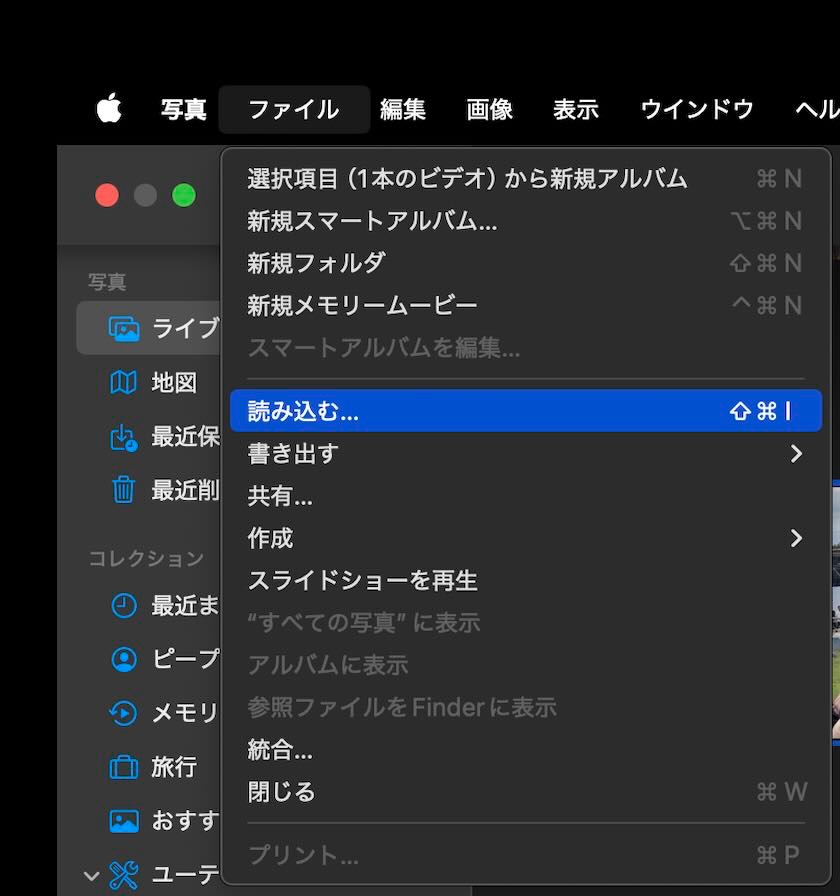Click the People (ピープル) person icon
840x896 pixels.
point(123,659)
